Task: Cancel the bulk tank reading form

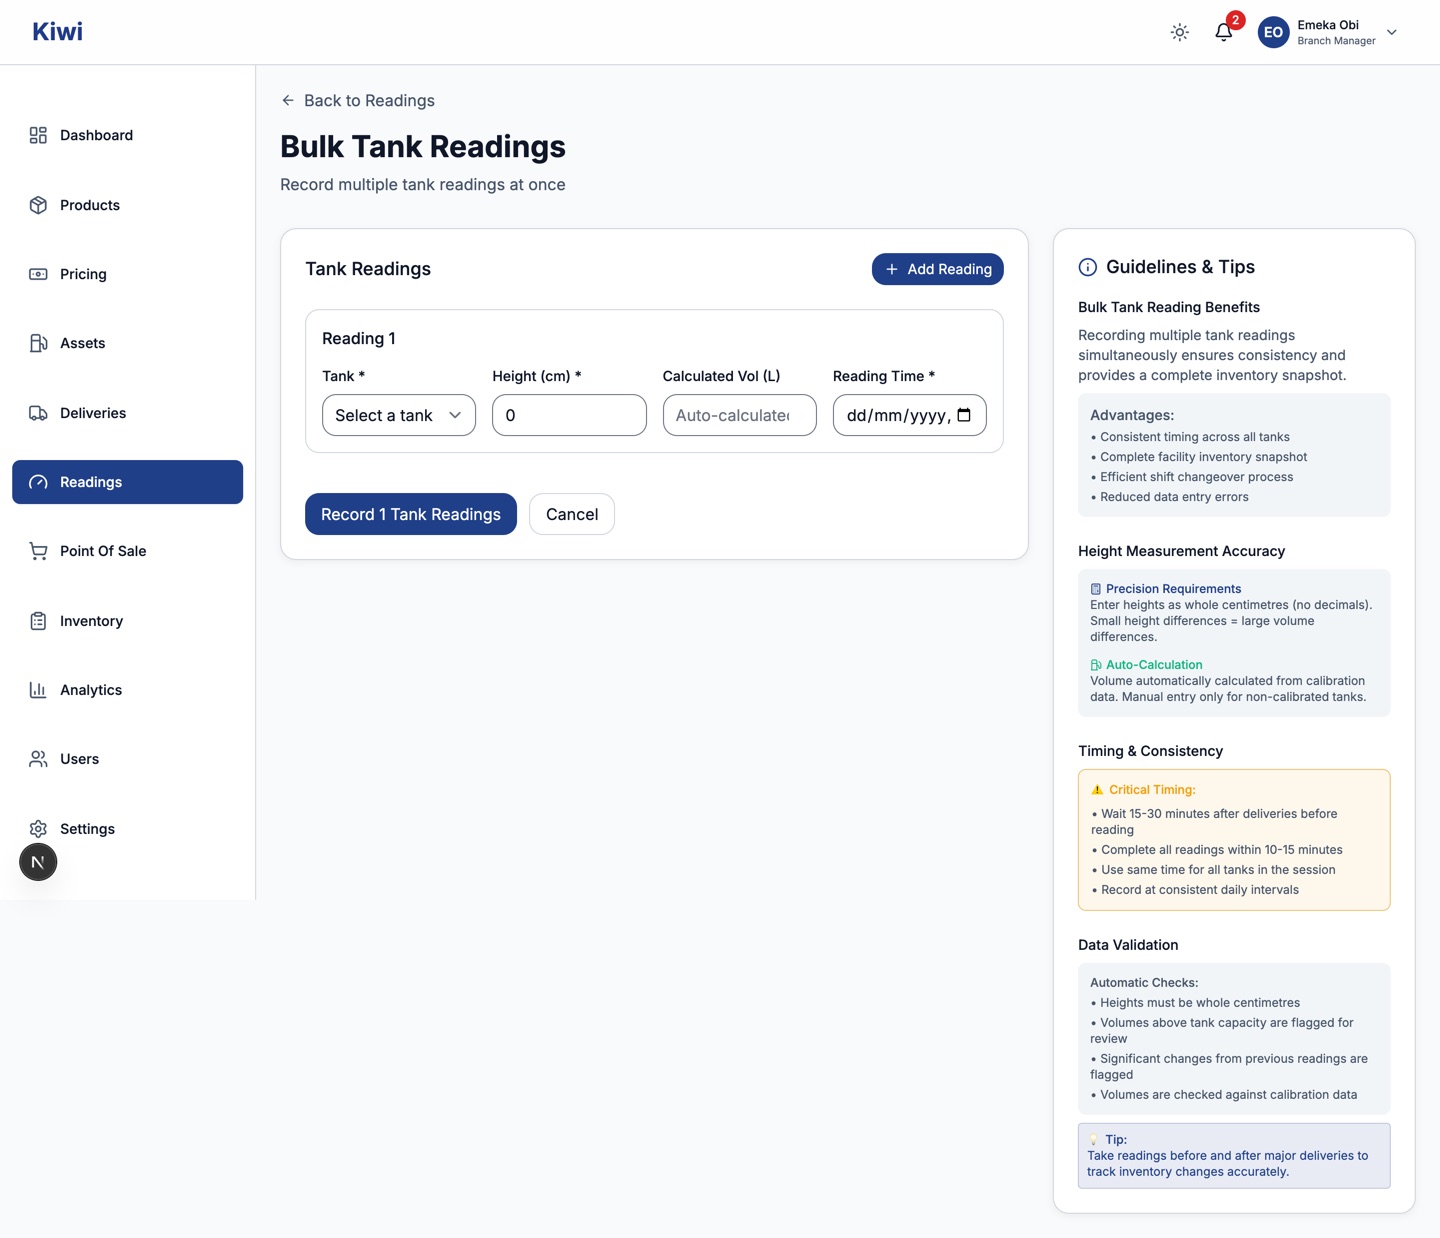Action: (x=572, y=514)
